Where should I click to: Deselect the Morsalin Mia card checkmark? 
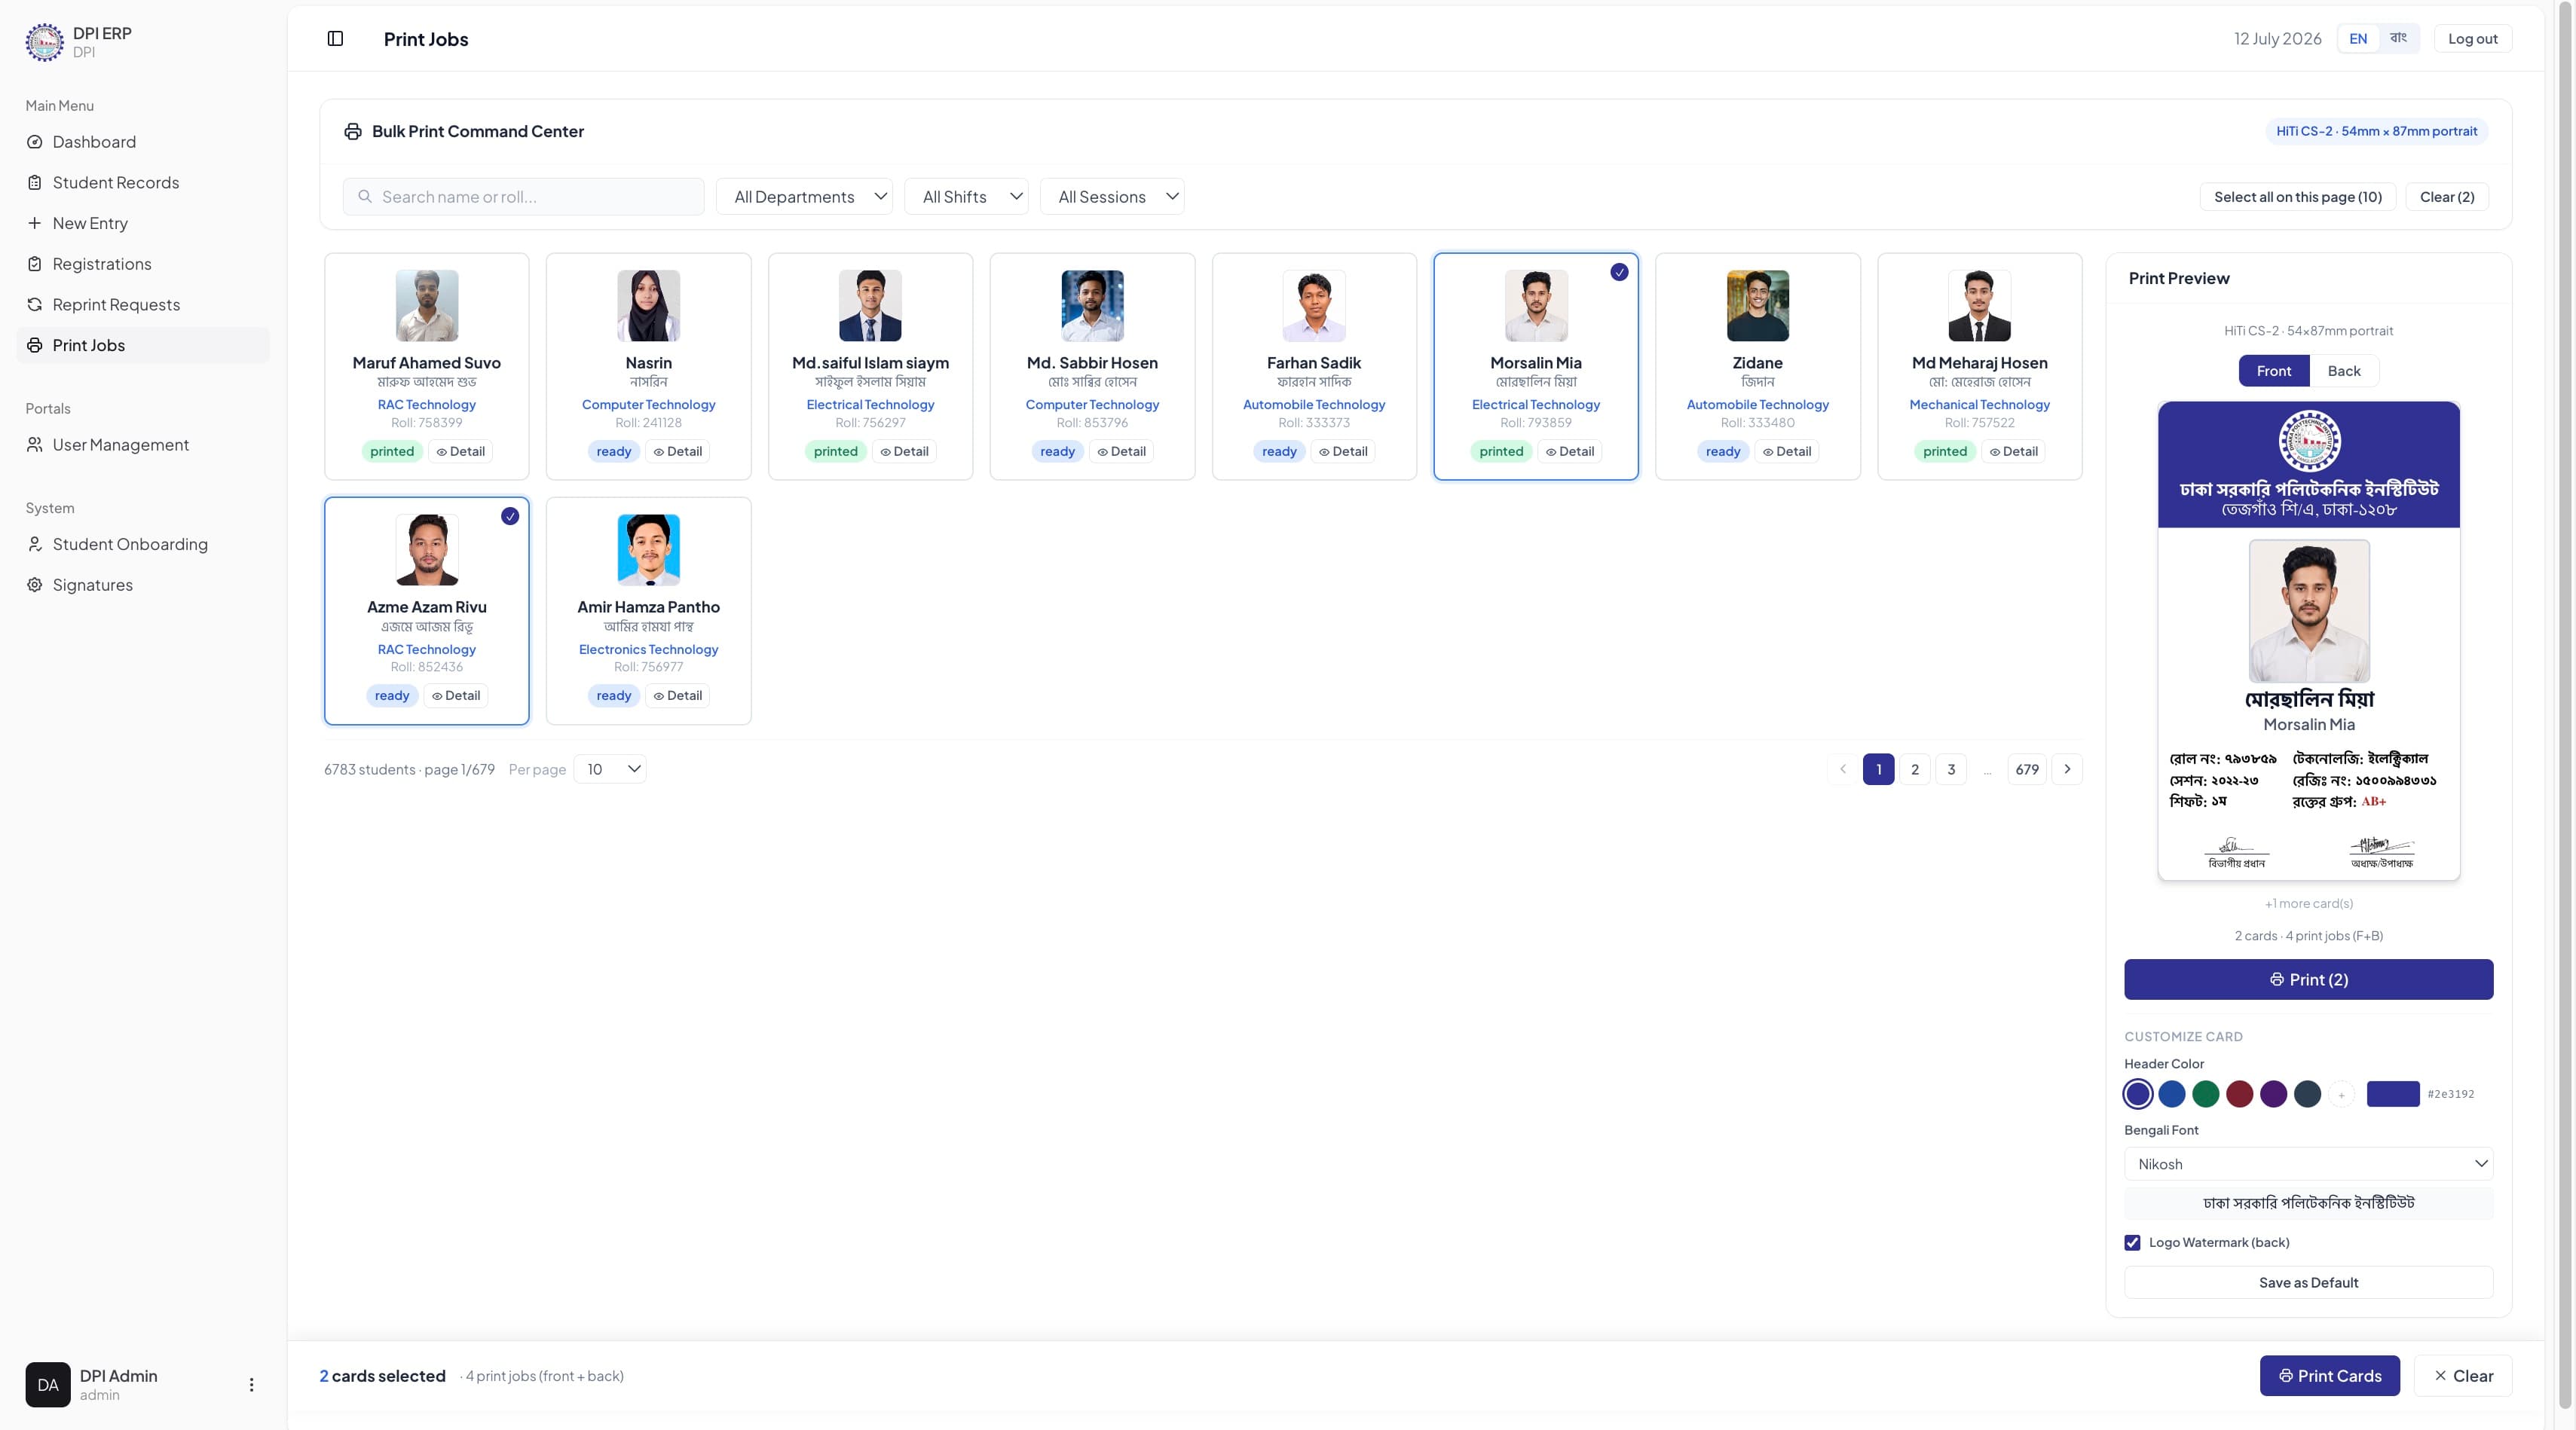(1619, 272)
